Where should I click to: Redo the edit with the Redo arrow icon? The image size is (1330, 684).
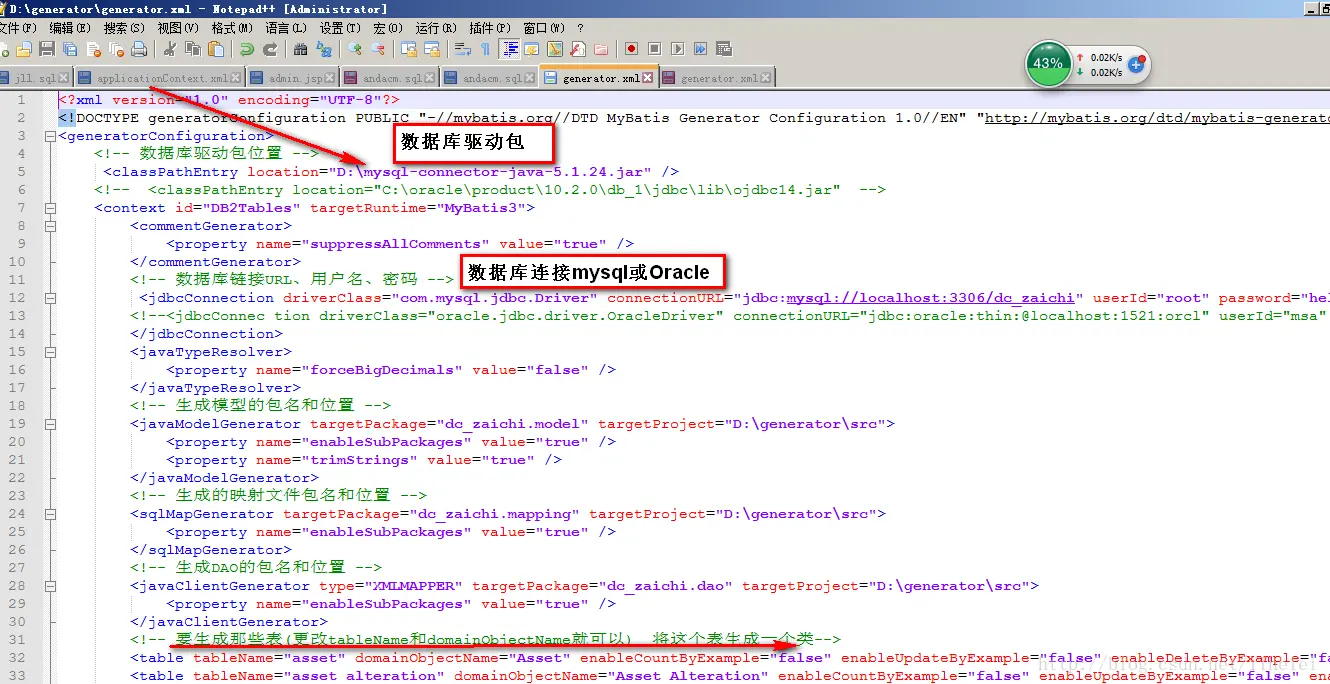(x=270, y=48)
